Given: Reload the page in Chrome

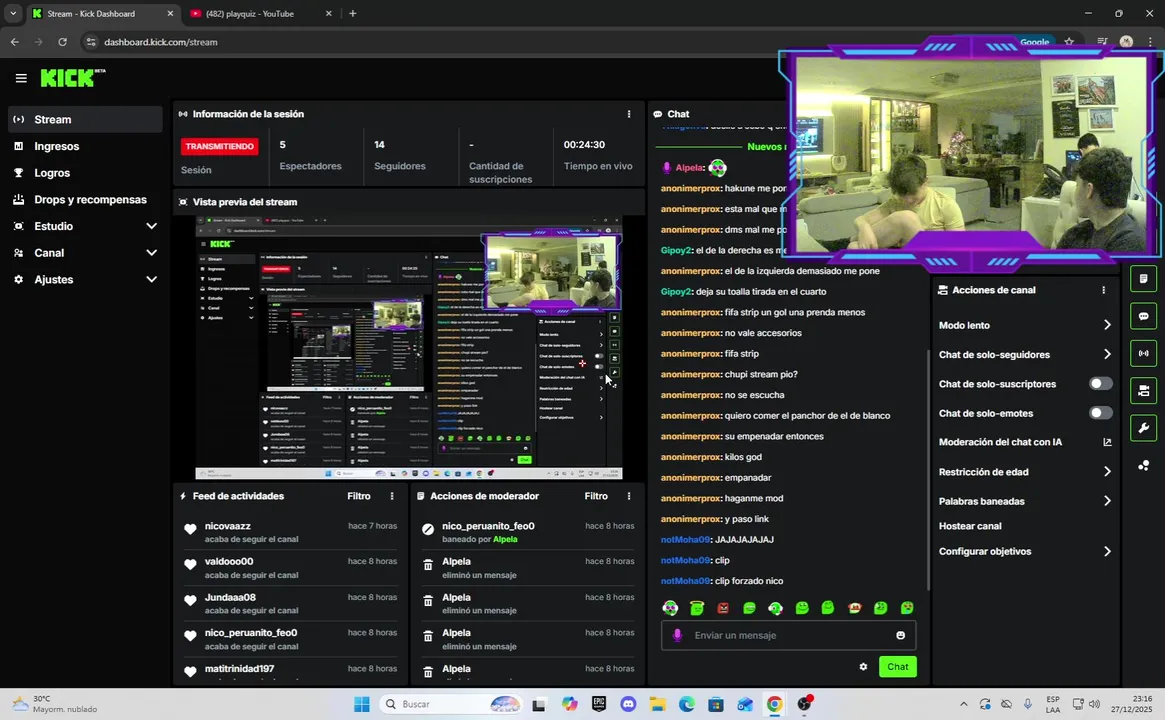Looking at the screenshot, I should click(x=62, y=42).
